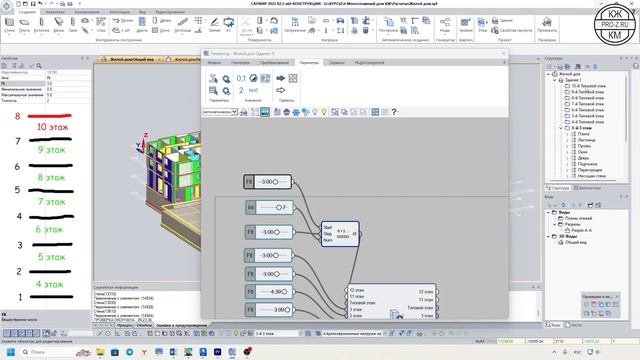Collapse the Жилой дом tree root
The image size is (640, 360).
pos(549,74)
